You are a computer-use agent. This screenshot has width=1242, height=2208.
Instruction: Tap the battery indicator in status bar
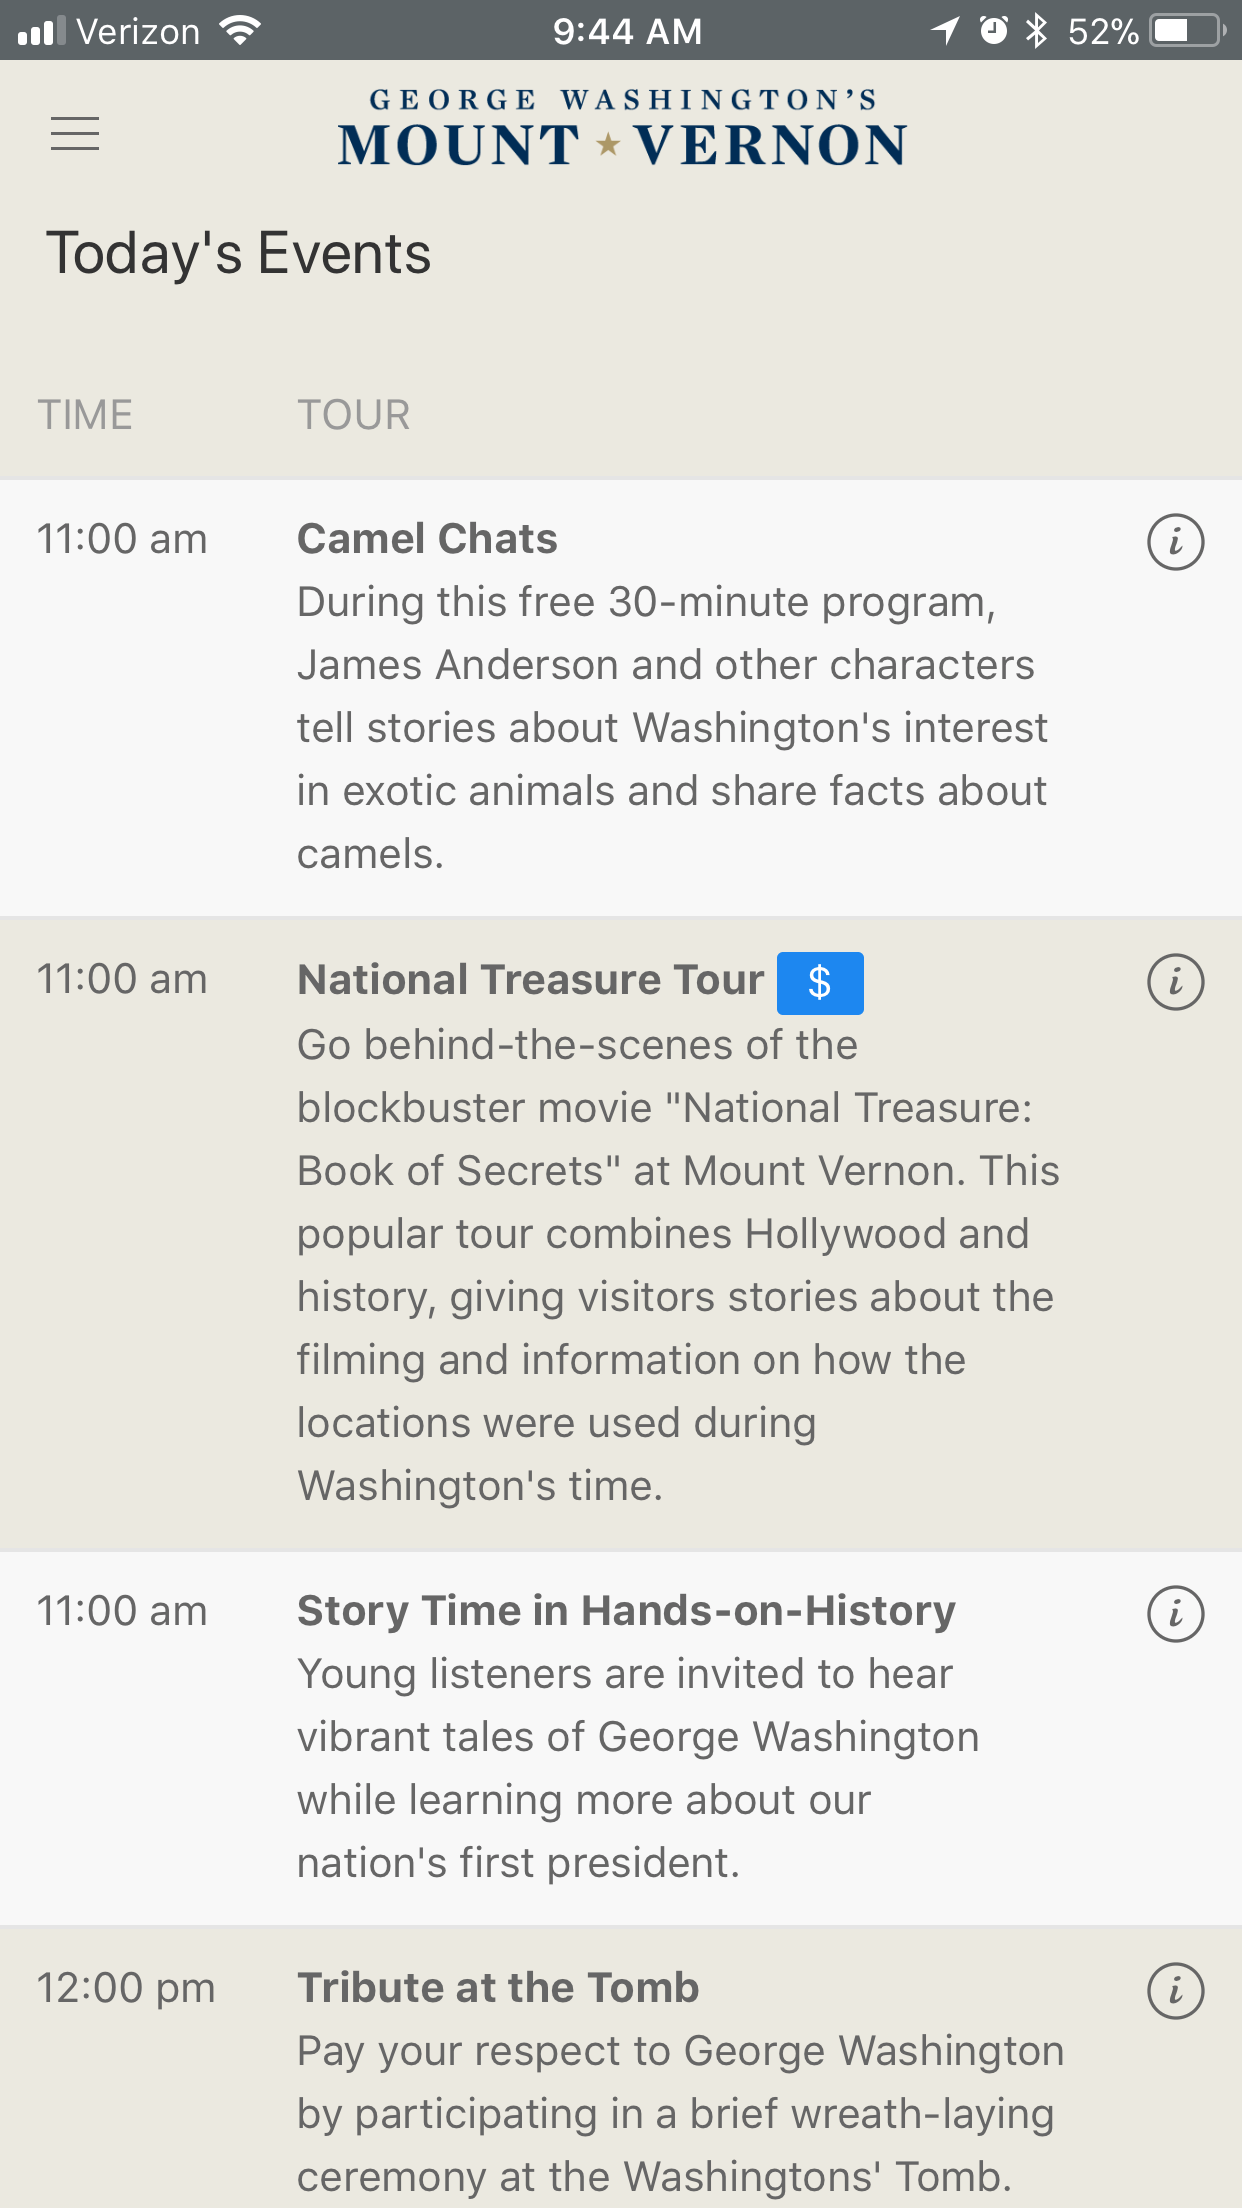[1187, 31]
